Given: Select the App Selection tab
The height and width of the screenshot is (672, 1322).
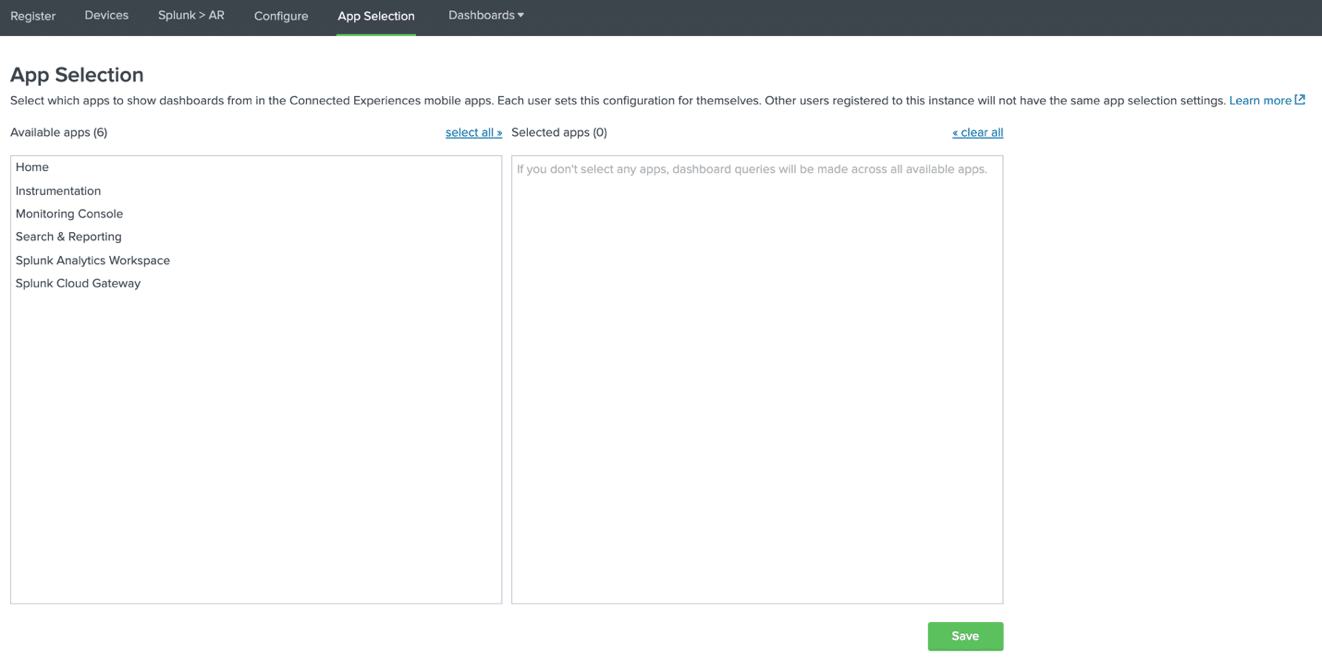Looking at the screenshot, I should [x=376, y=16].
